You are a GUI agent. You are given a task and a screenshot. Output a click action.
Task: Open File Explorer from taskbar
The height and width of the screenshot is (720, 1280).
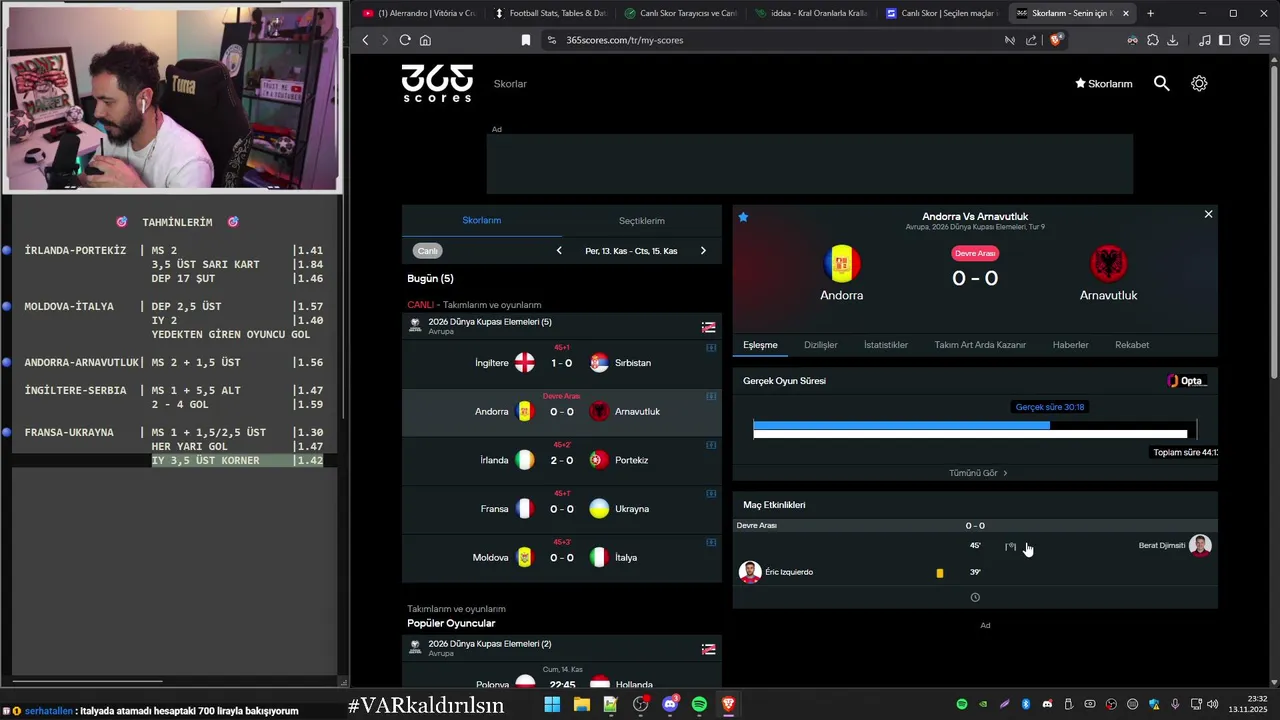581,704
